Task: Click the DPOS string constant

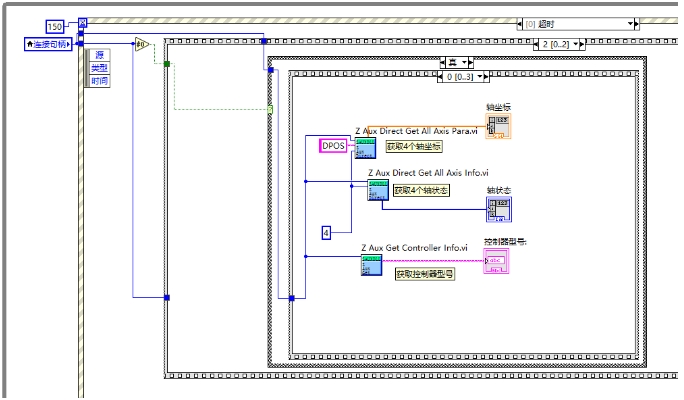Action: tap(333, 146)
